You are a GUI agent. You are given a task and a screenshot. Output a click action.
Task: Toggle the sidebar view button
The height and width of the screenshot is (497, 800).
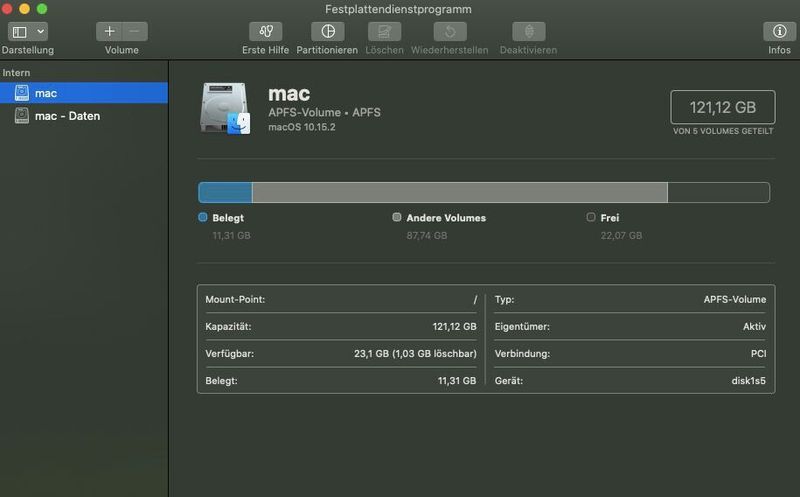tap(19, 32)
